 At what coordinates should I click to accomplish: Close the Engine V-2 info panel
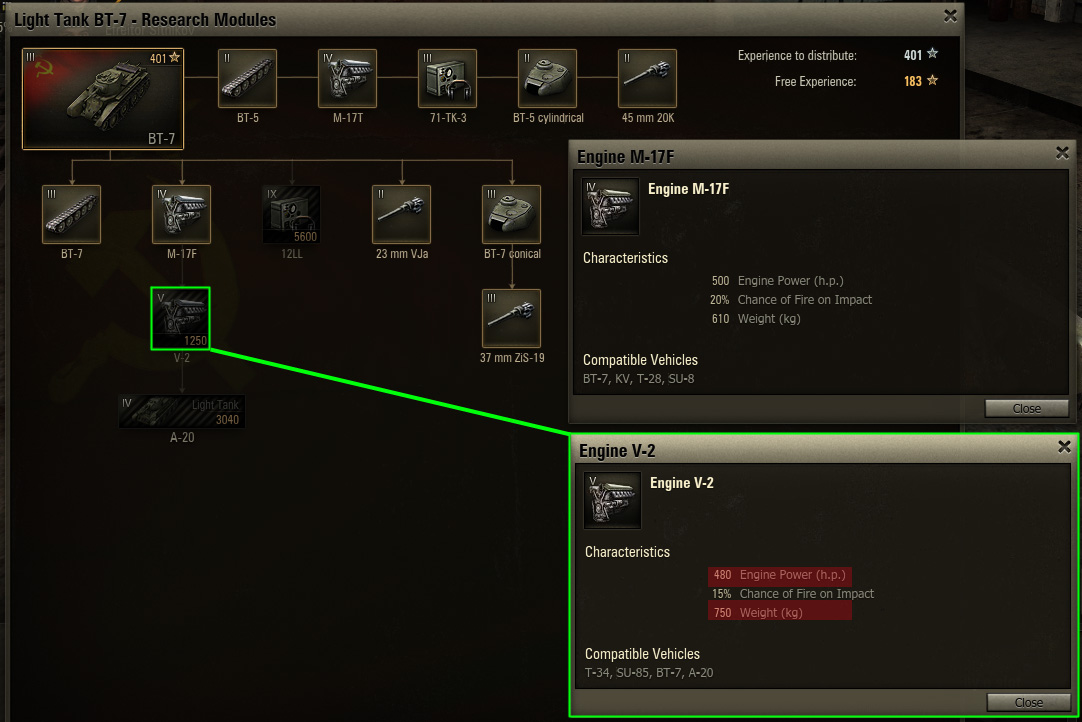1028,702
